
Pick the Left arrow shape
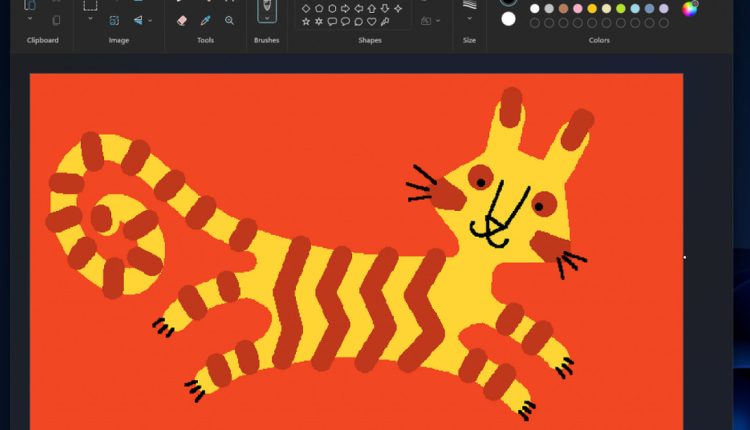(358, 8)
